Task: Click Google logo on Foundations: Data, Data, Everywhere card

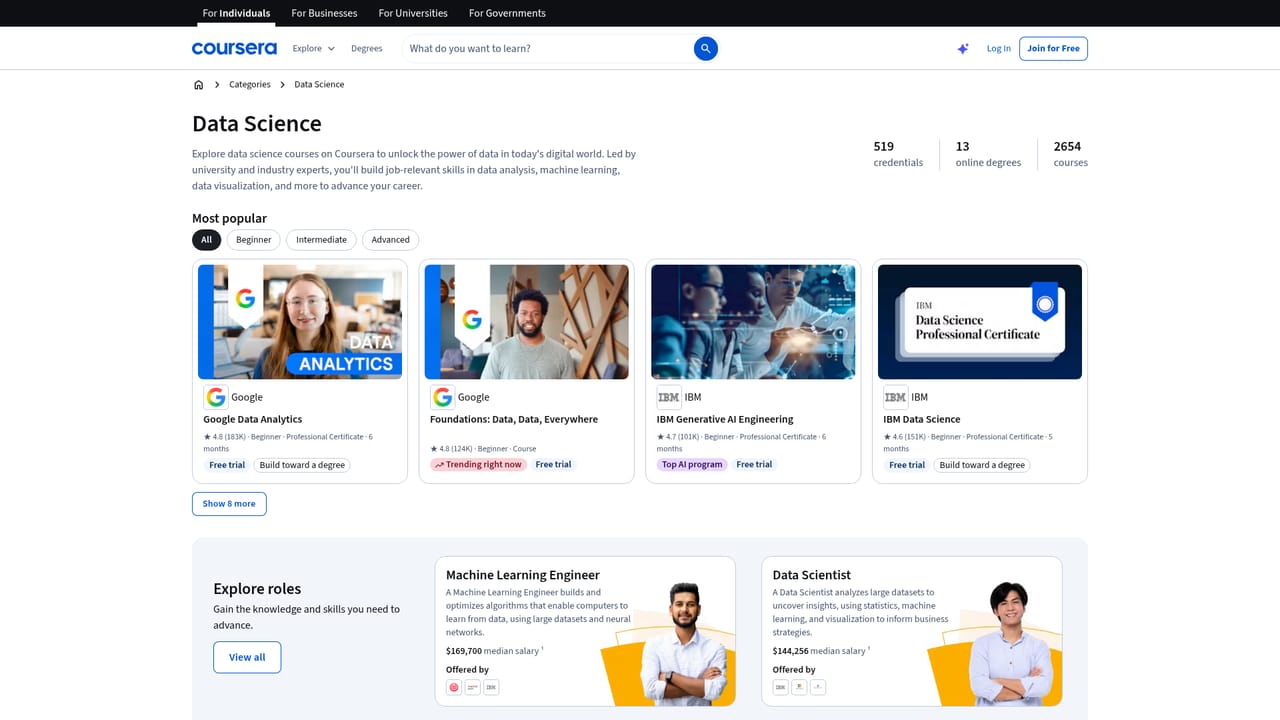Action: (443, 397)
